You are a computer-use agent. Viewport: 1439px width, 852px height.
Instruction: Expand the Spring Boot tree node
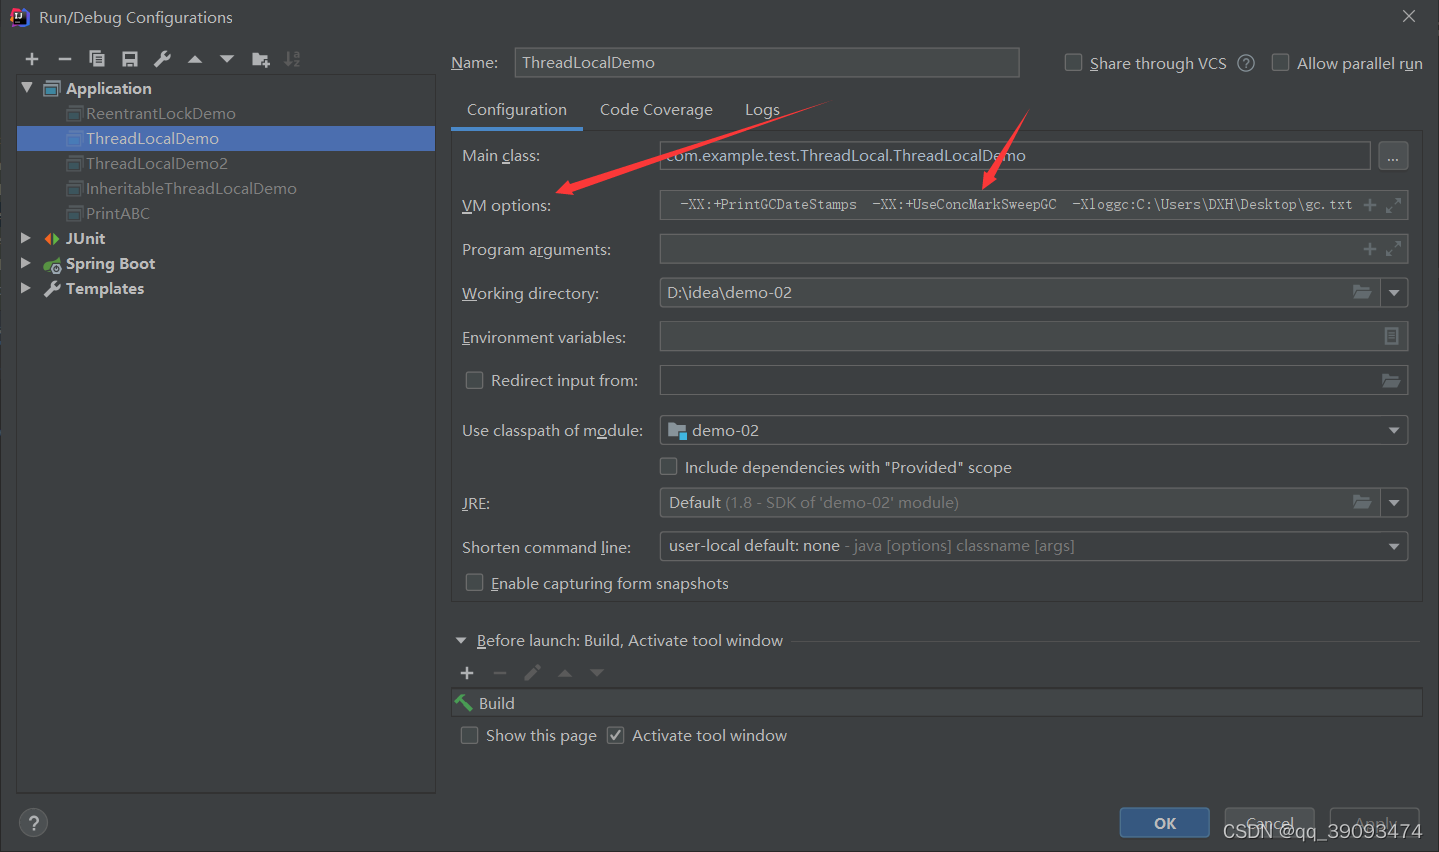(27, 263)
